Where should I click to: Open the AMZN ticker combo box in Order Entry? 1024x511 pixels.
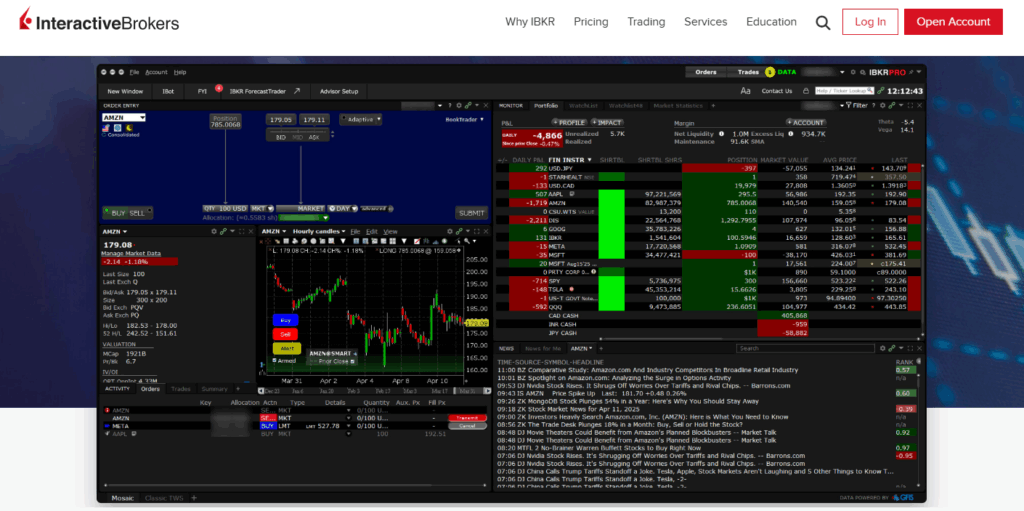pos(123,118)
